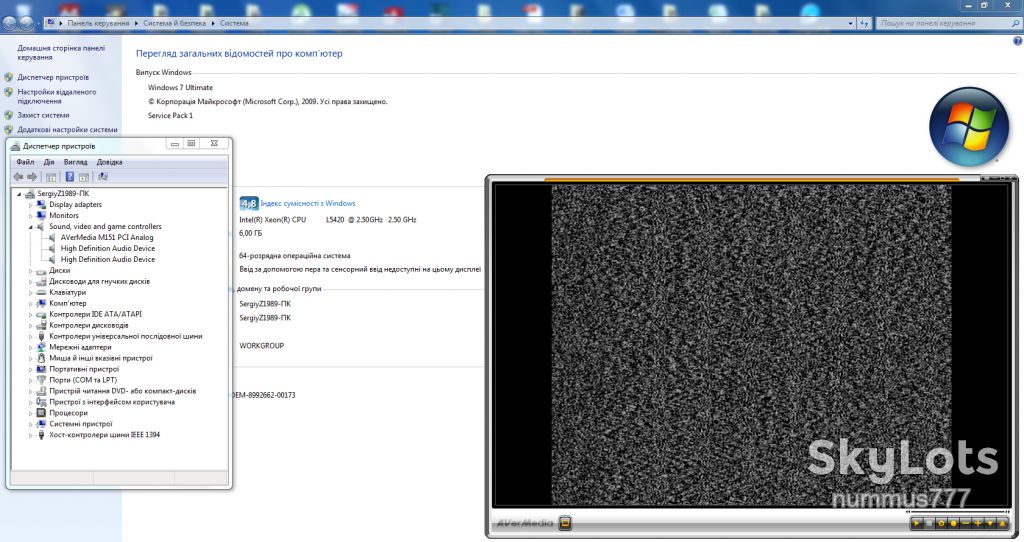1024x542 pixels.
Task: Click the snapshot ring icon in AVerMedia player
Action: 941,523
